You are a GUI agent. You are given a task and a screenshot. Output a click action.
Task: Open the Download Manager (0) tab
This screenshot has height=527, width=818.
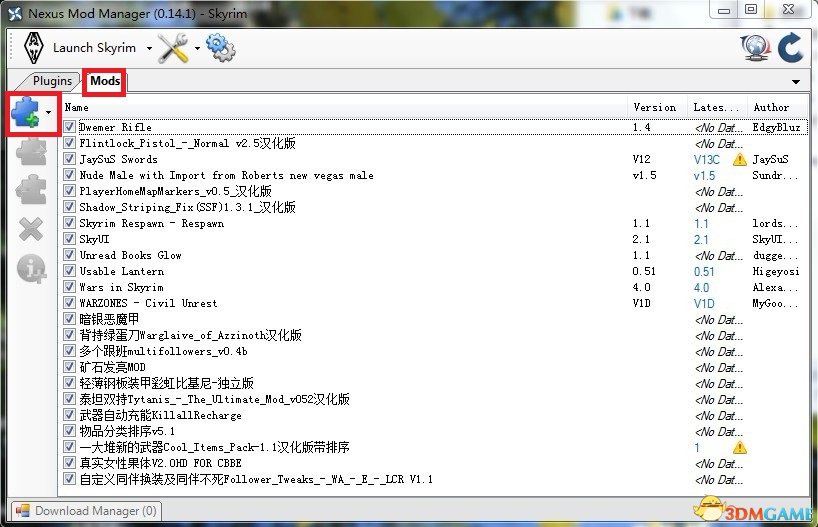click(86, 511)
